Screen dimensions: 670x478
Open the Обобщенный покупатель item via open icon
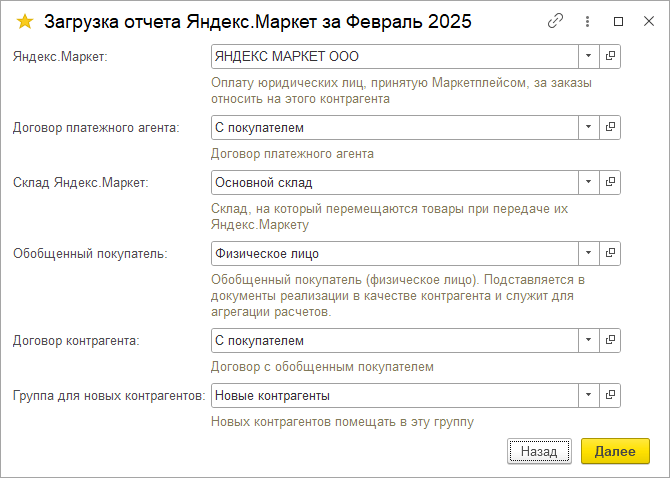[611, 253]
